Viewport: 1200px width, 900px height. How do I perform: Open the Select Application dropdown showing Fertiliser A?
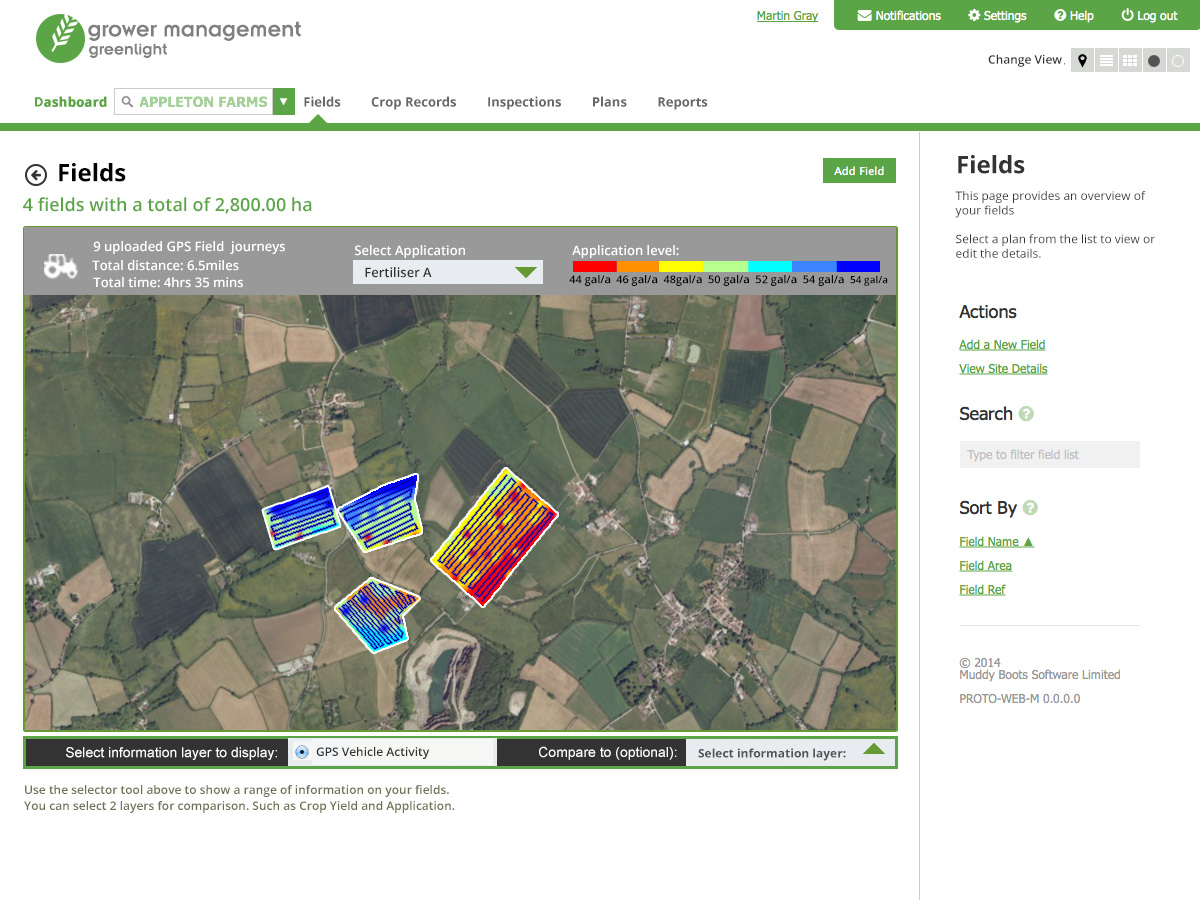[x=447, y=271]
